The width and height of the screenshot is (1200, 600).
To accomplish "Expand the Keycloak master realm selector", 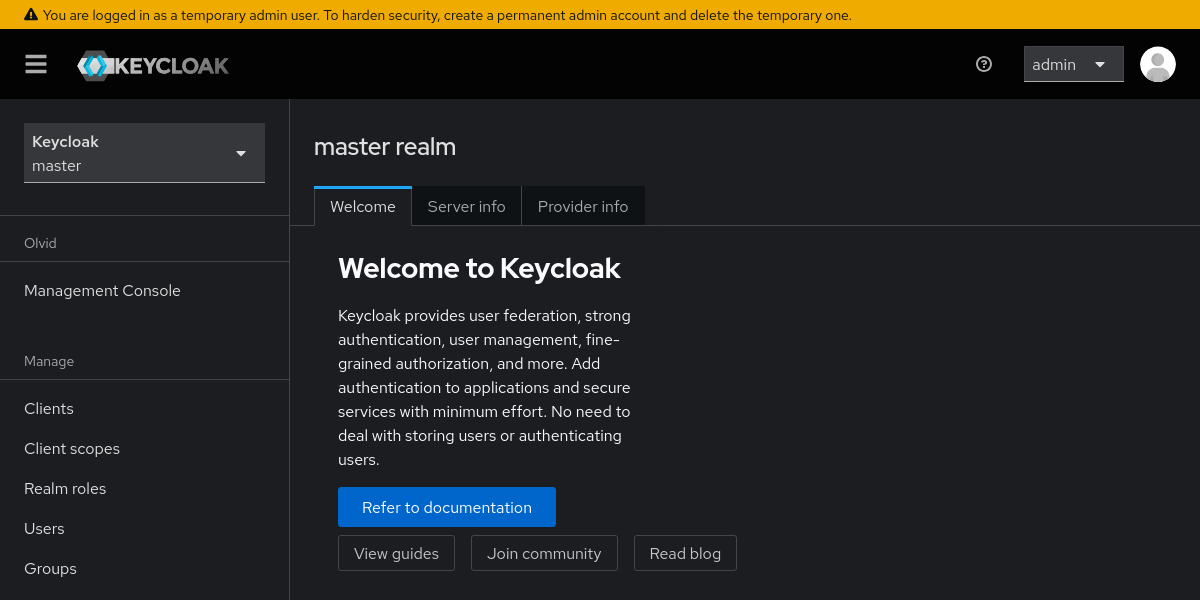I will pyautogui.click(x=144, y=153).
